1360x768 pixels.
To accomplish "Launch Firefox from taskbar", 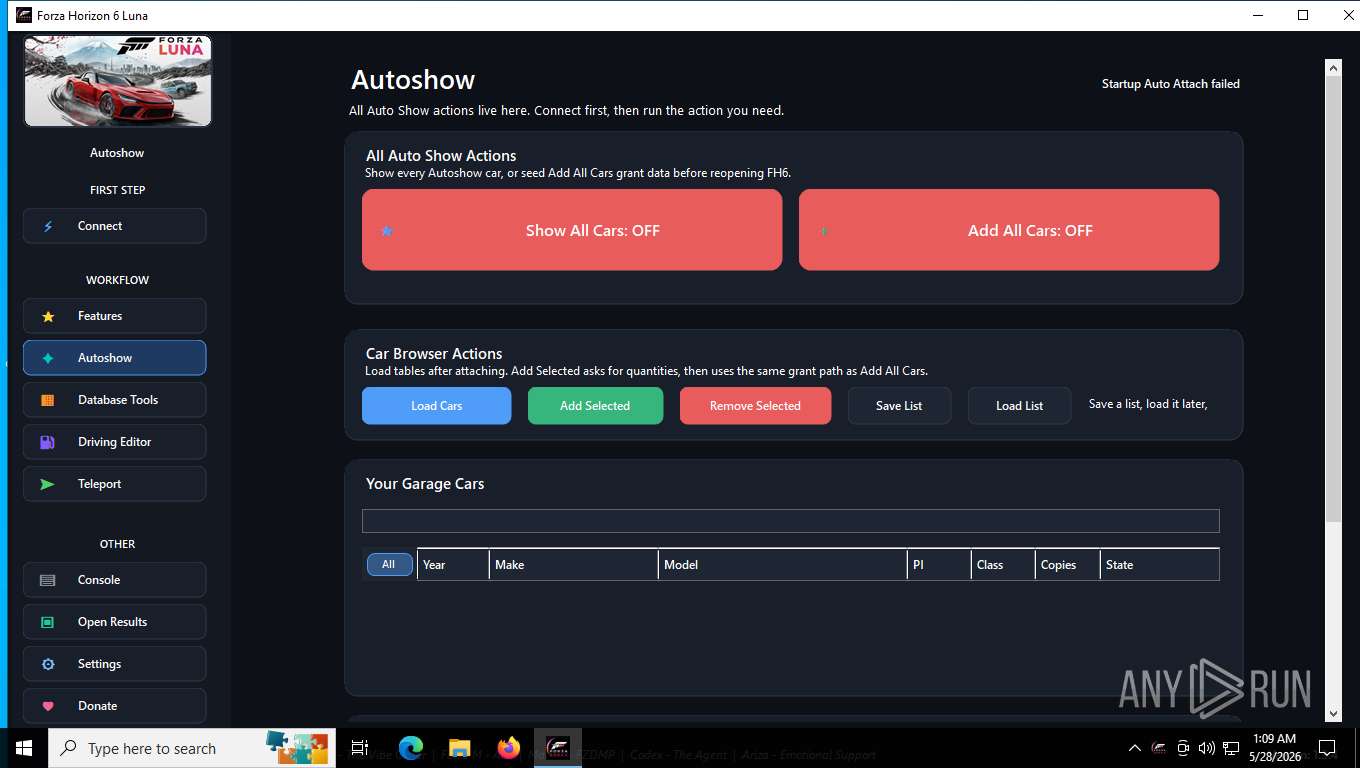I will (509, 748).
